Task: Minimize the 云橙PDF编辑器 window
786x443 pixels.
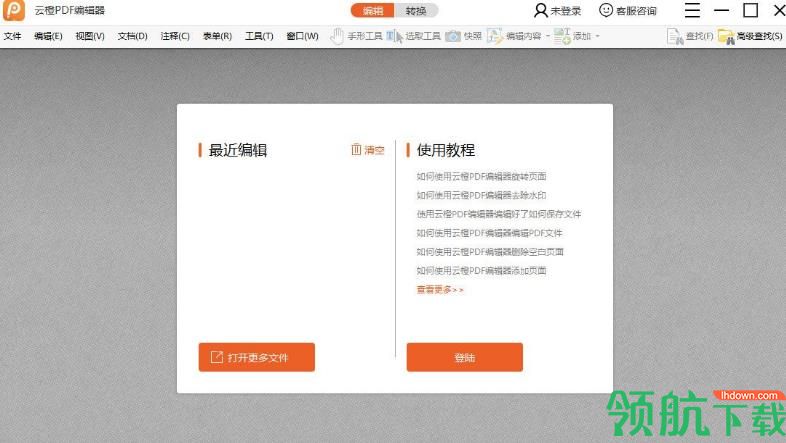Action: coord(721,10)
